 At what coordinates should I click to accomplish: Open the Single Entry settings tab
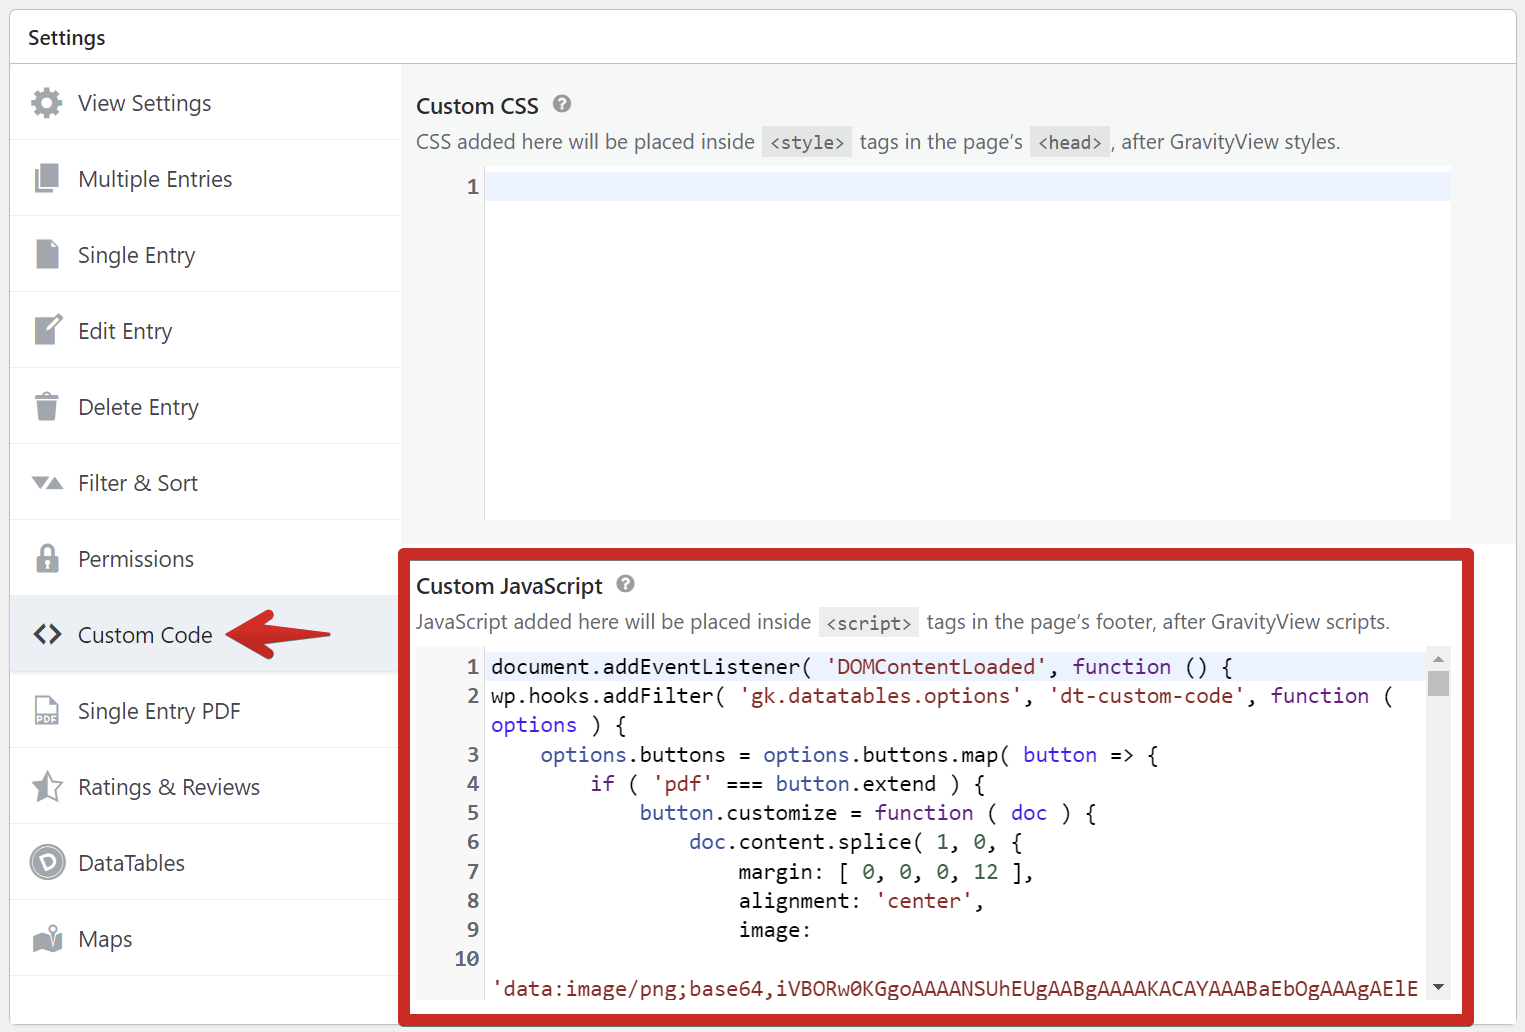point(136,255)
